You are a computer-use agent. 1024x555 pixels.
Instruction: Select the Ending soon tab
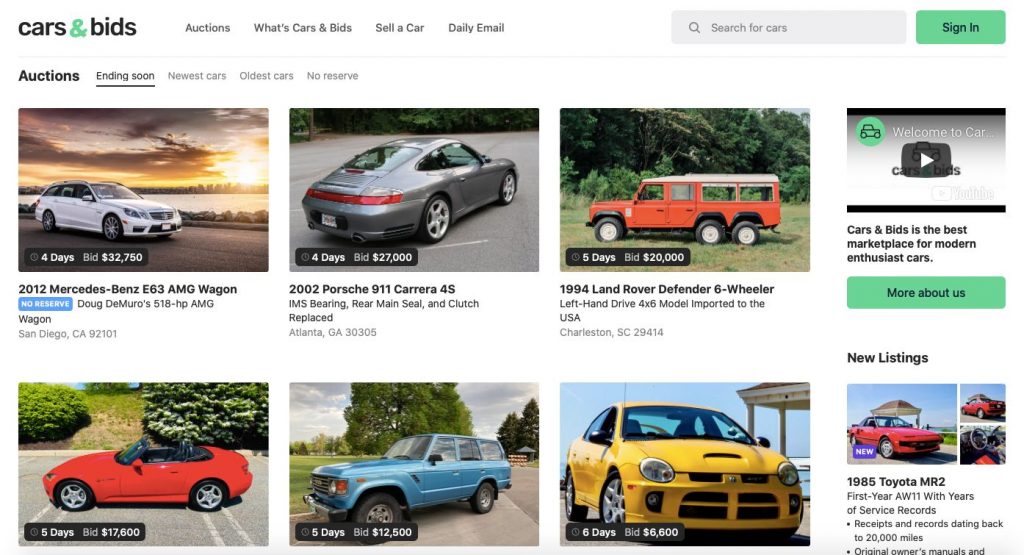click(125, 76)
